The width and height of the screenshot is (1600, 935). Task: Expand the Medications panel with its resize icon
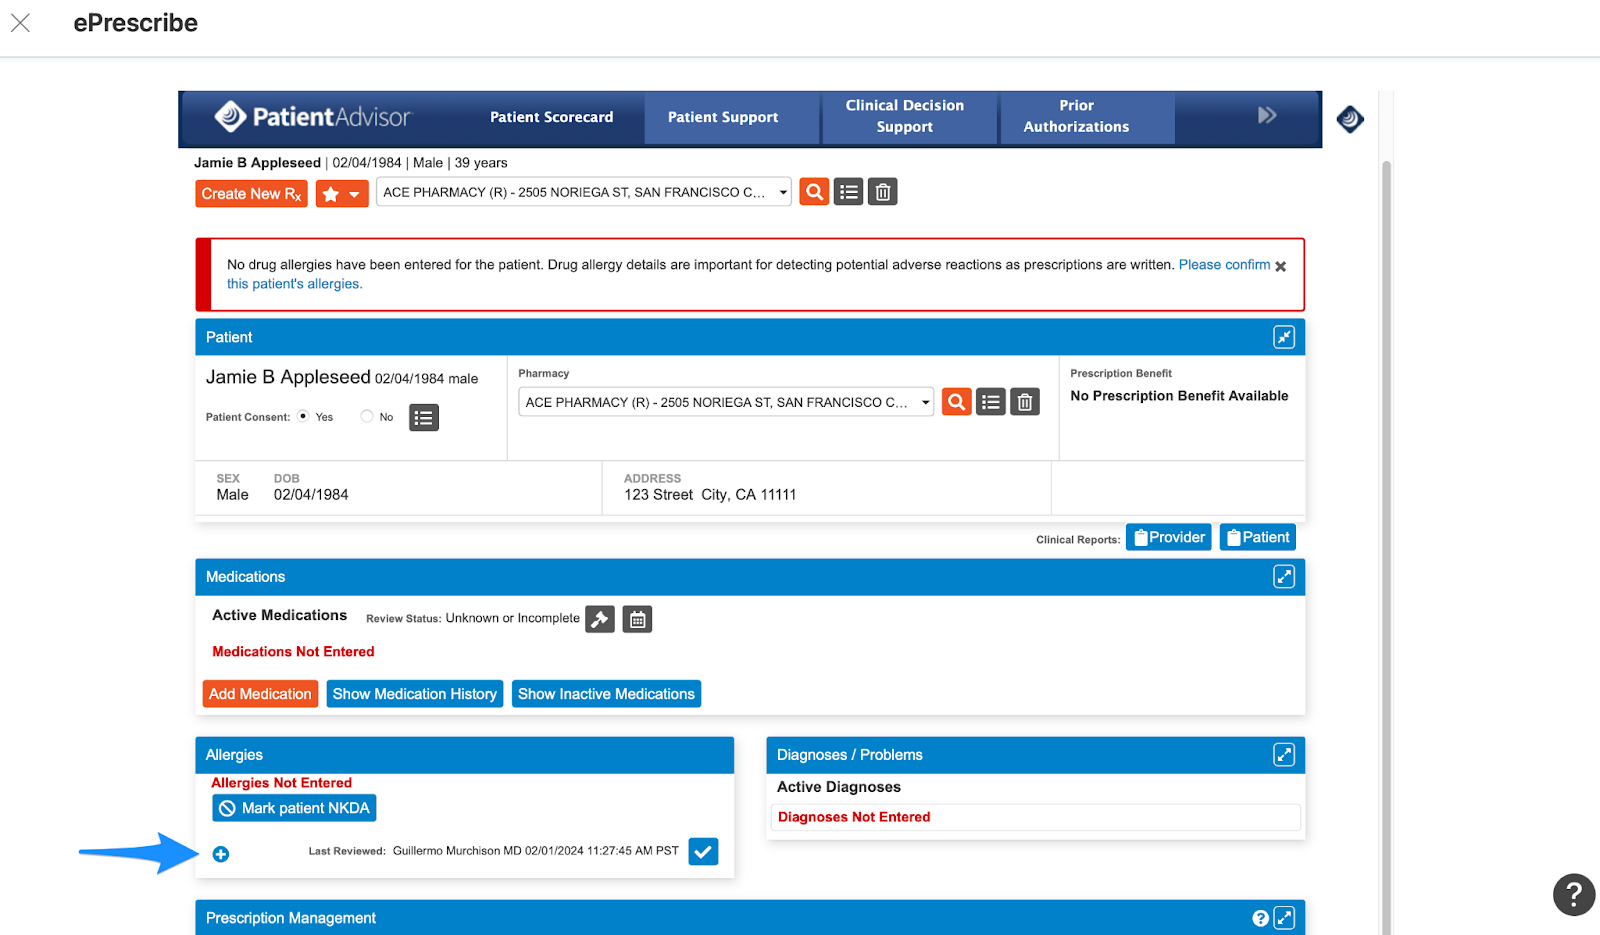[x=1284, y=576]
